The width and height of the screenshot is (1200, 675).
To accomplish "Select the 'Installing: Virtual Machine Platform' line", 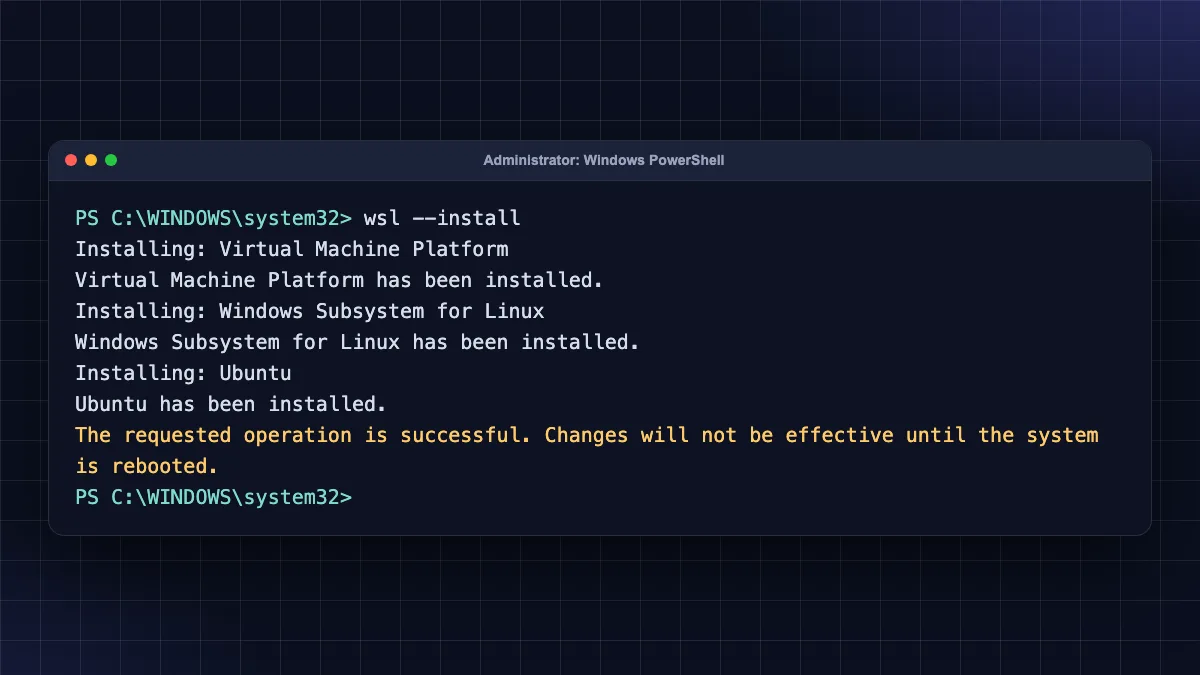I will 292,249.
